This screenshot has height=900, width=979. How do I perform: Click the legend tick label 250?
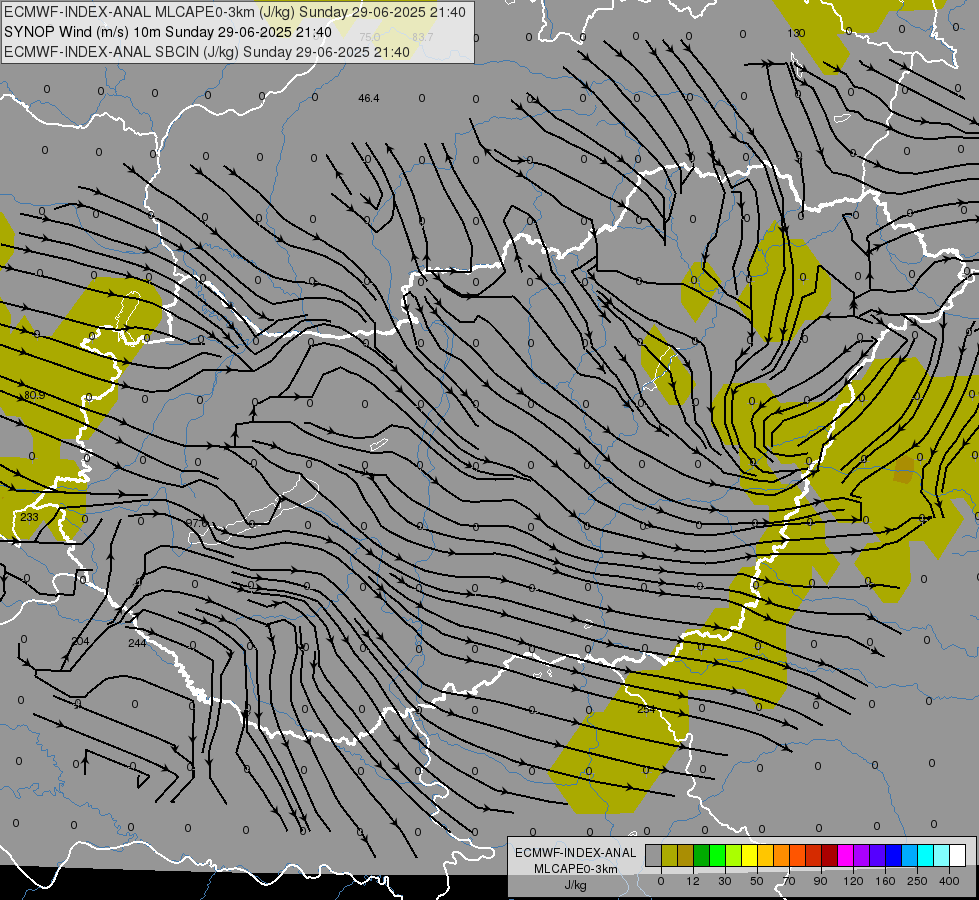tap(917, 881)
